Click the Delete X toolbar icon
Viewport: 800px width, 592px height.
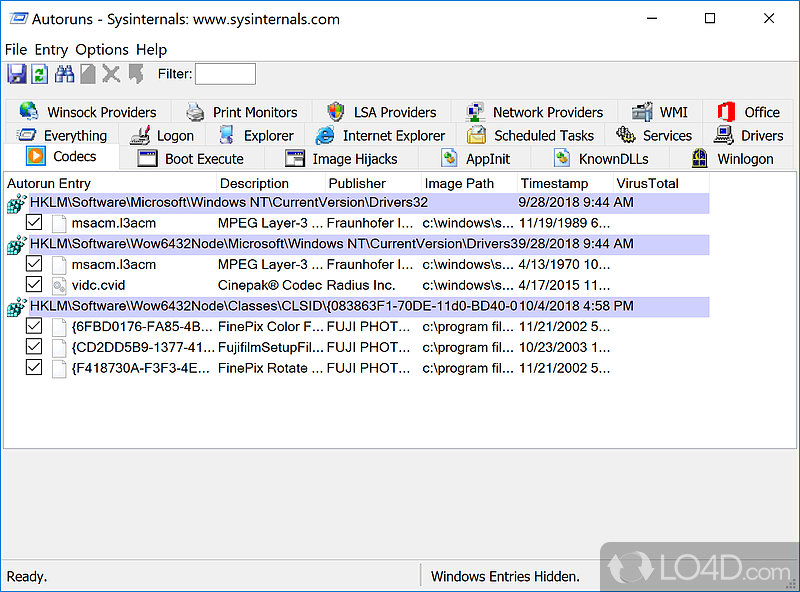point(111,74)
